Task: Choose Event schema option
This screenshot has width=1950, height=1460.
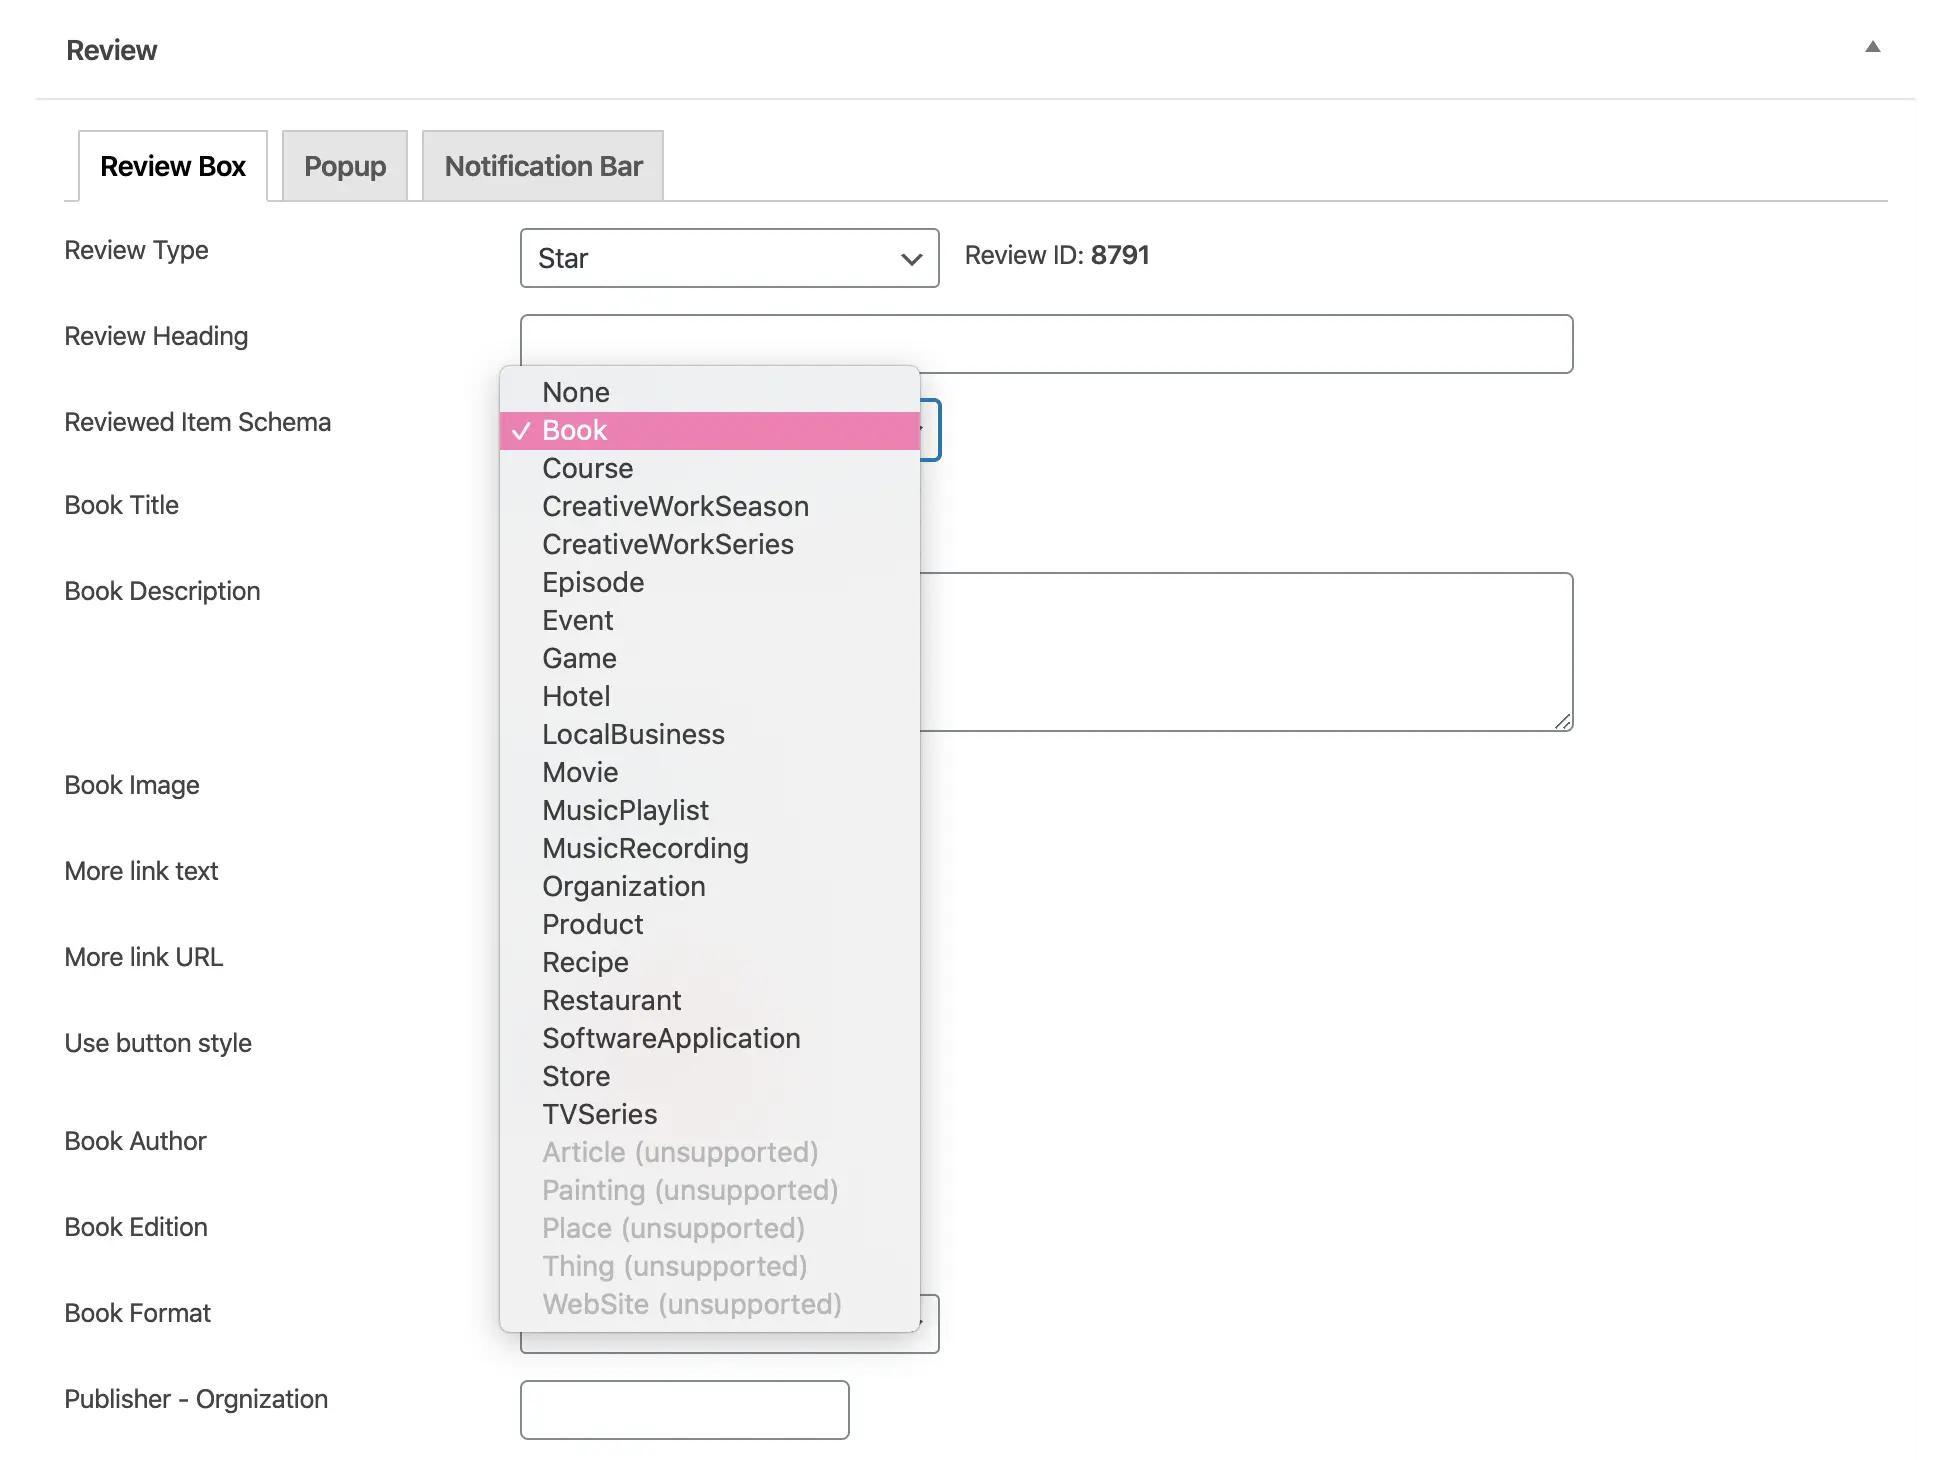Action: [x=709, y=620]
